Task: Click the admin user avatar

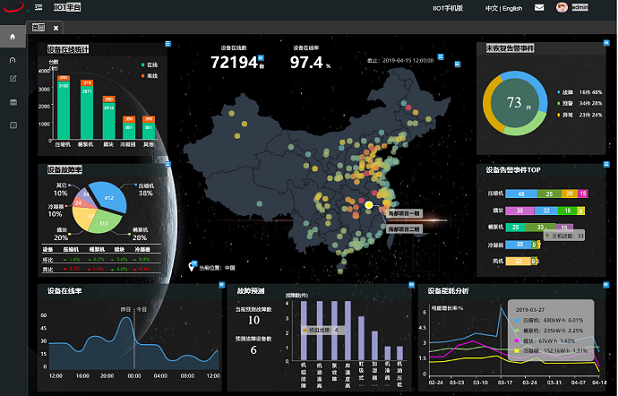Action: (x=561, y=7)
